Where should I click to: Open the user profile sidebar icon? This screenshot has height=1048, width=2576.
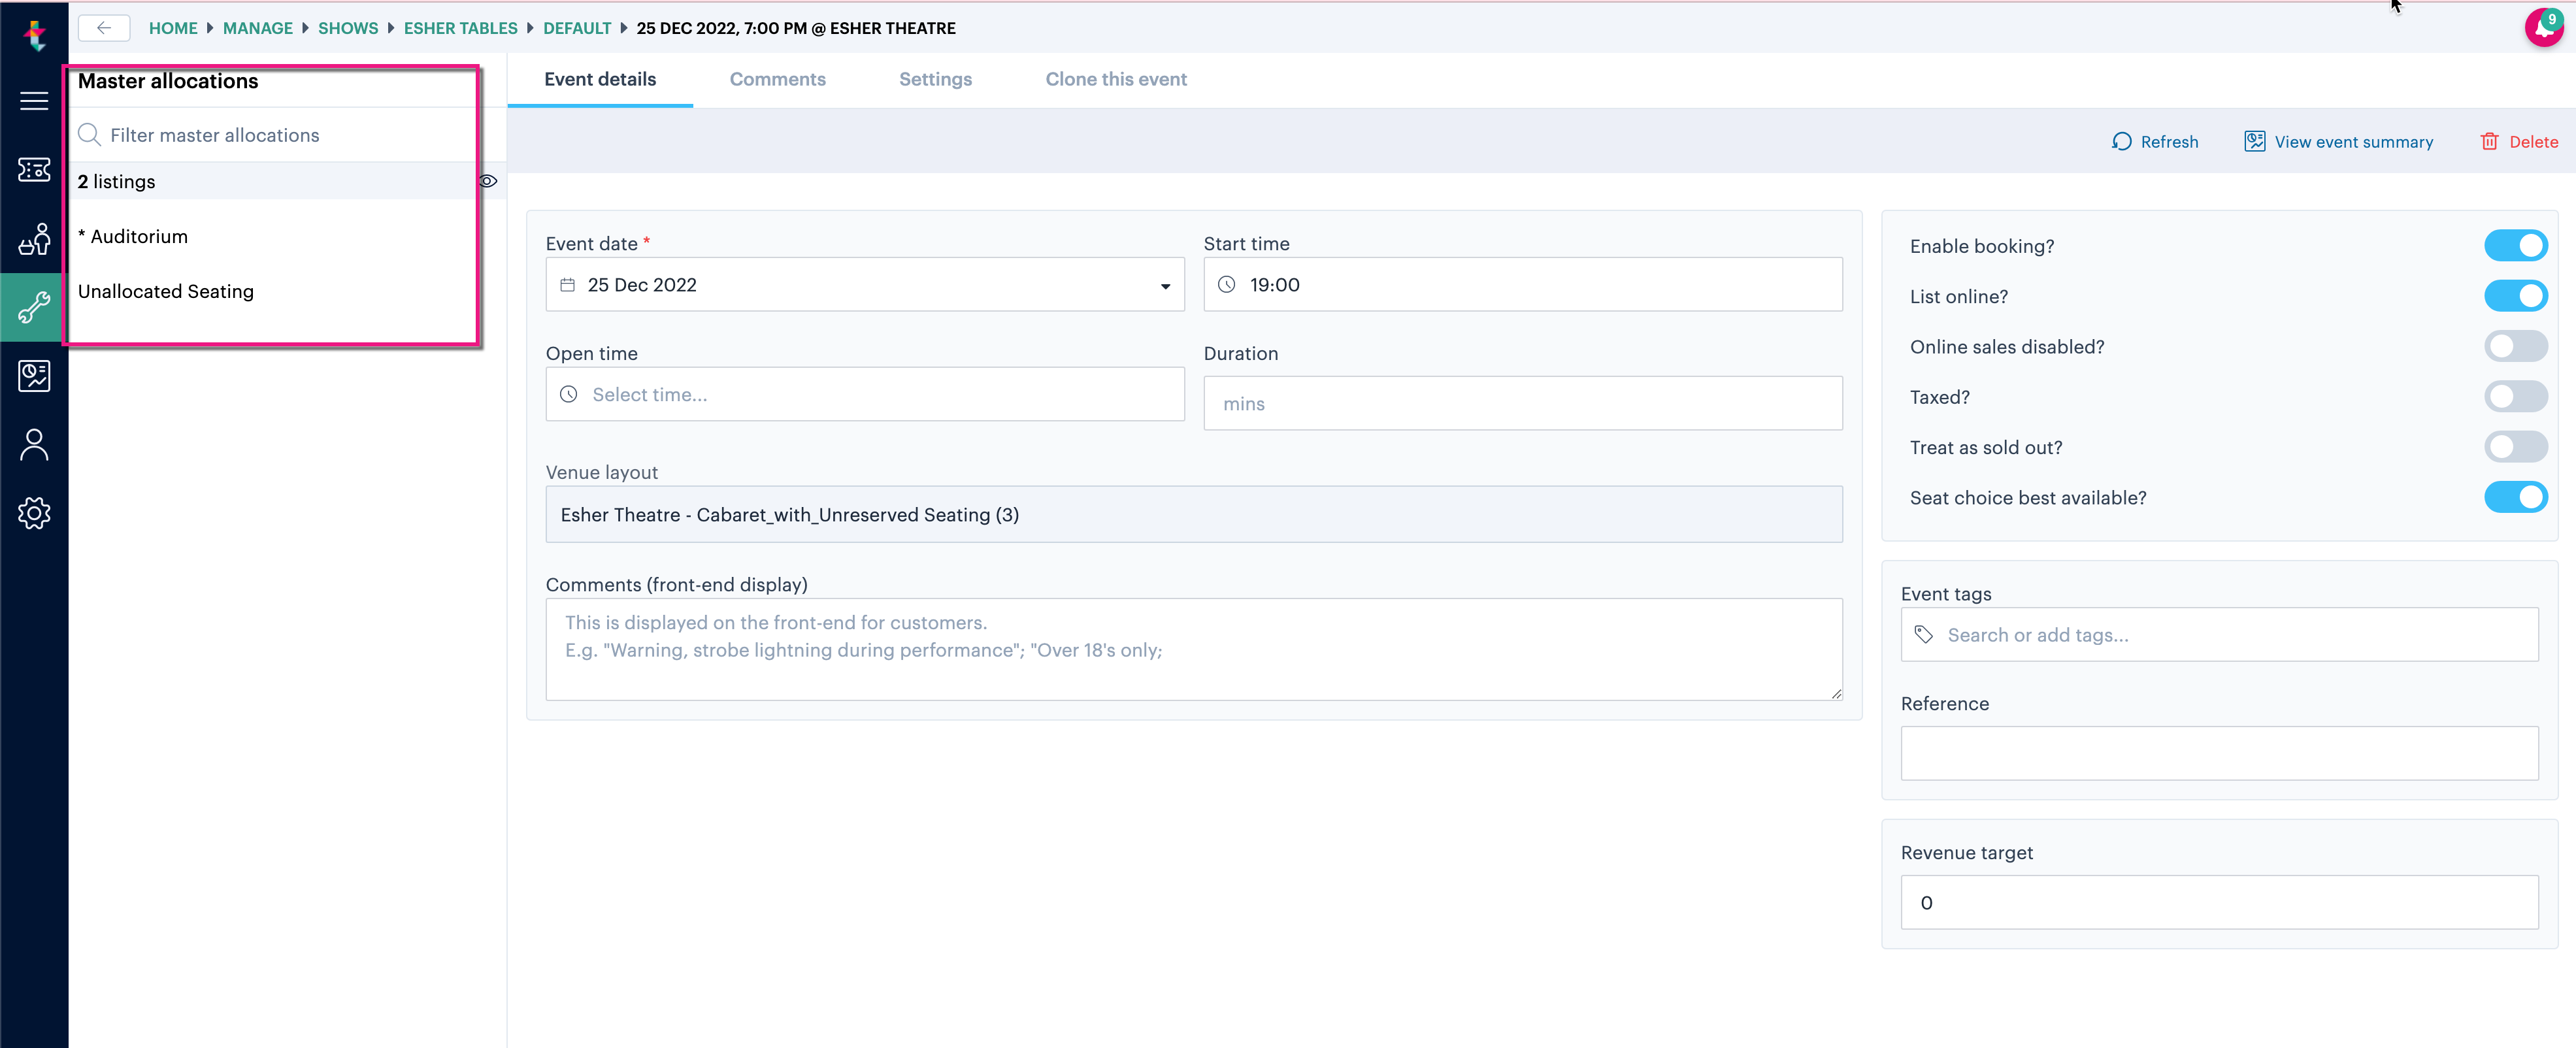34,444
